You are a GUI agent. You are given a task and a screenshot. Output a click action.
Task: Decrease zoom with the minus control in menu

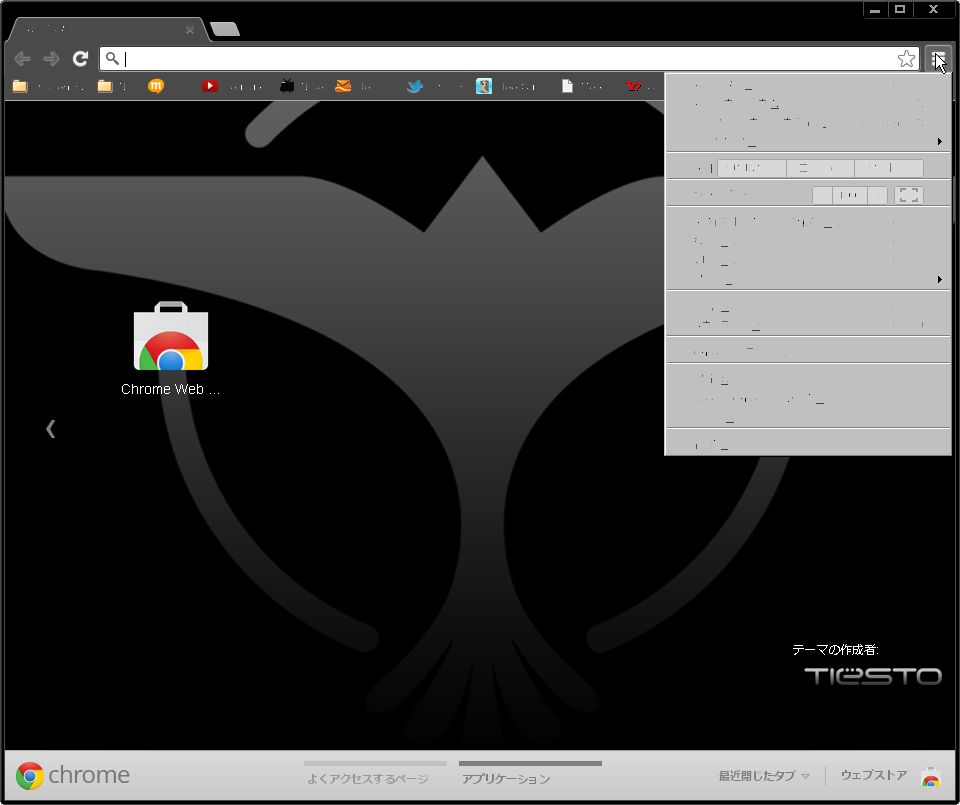(x=822, y=195)
